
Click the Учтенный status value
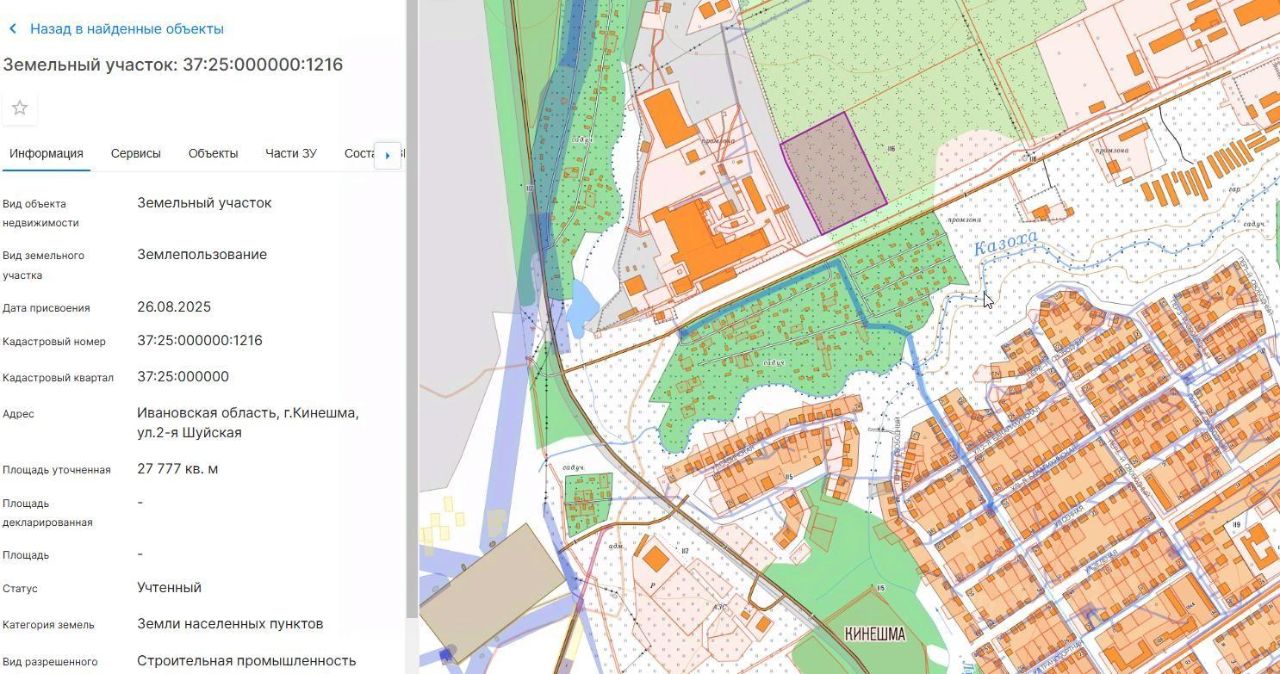pyautogui.click(x=169, y=587)
